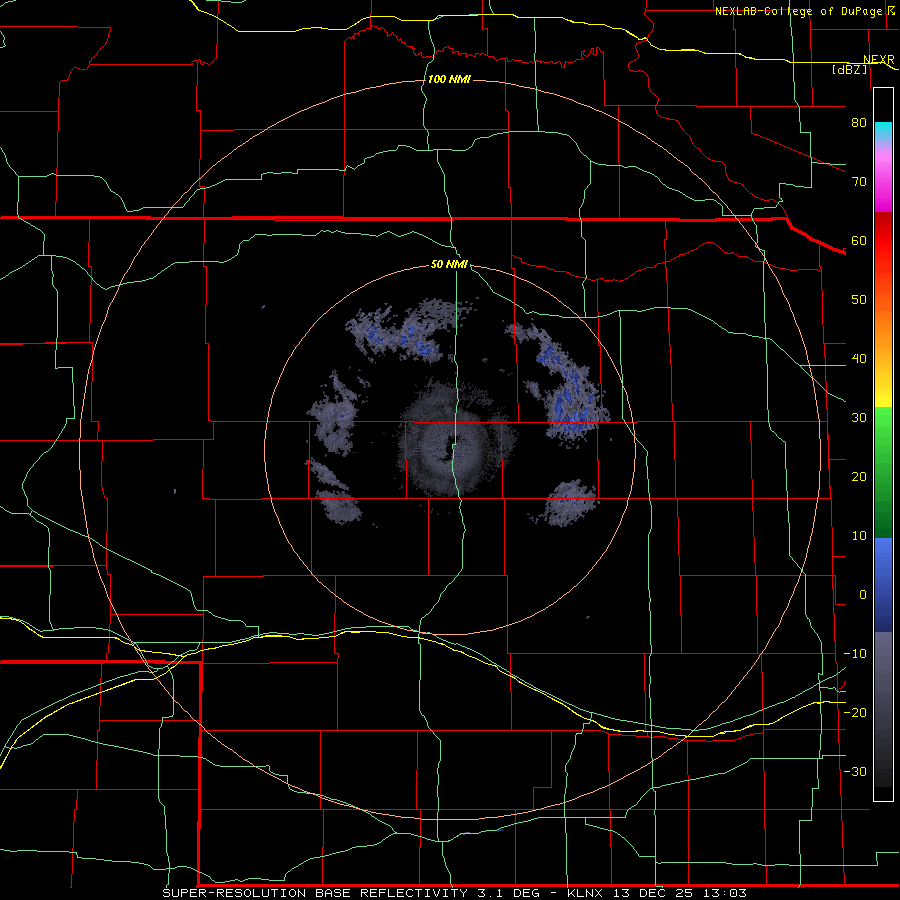Click the KLNX station identifier in the footer
Viewport: 900px width, 900px height.
click(x=584, y=893)
